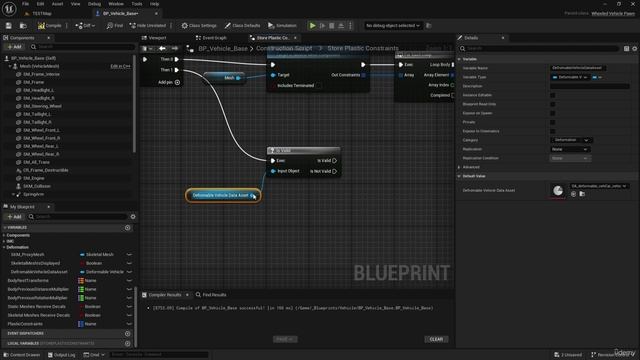Compile the blueprint
This screenshot has height=360, width=640.
50,26
